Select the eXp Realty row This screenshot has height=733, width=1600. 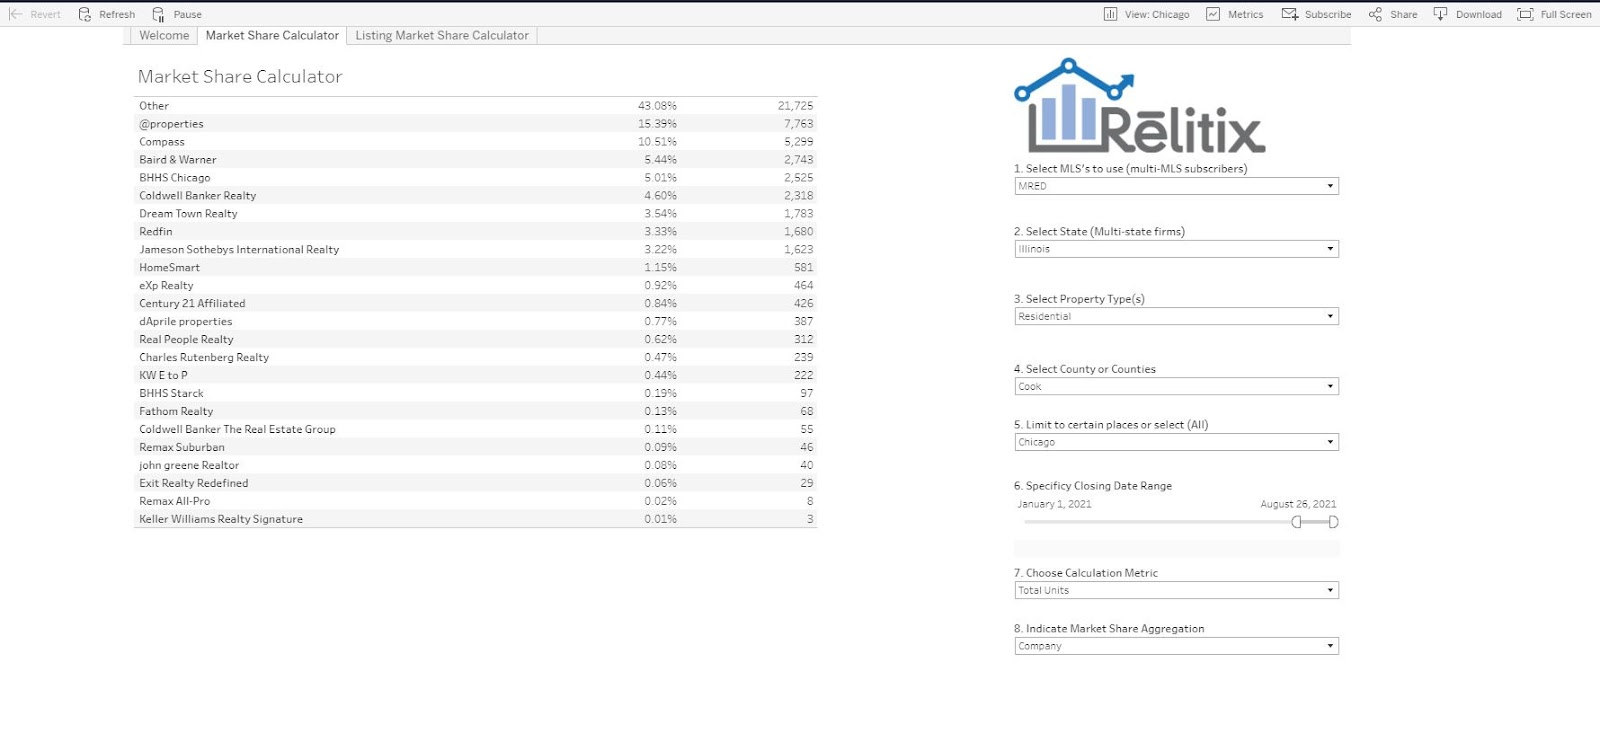click(x=476, y=286)
